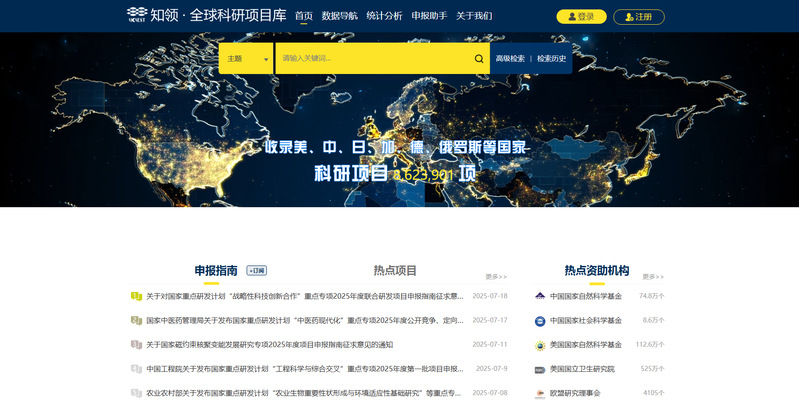Screen dimensions: 799x409
Task: Click the 中国国家社会科学基金 logo icon
Action: (x=540, y=321)
